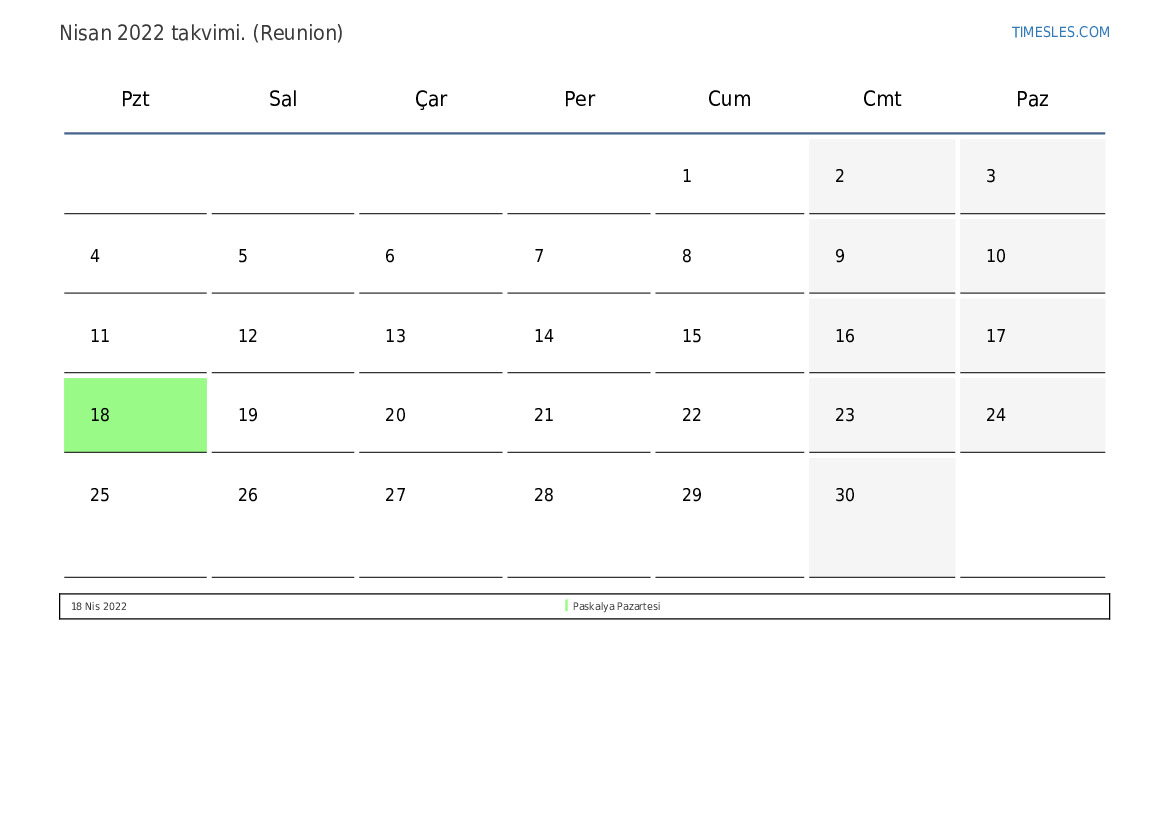
Task: Click the date 6 cell
Action: [431, 256]
